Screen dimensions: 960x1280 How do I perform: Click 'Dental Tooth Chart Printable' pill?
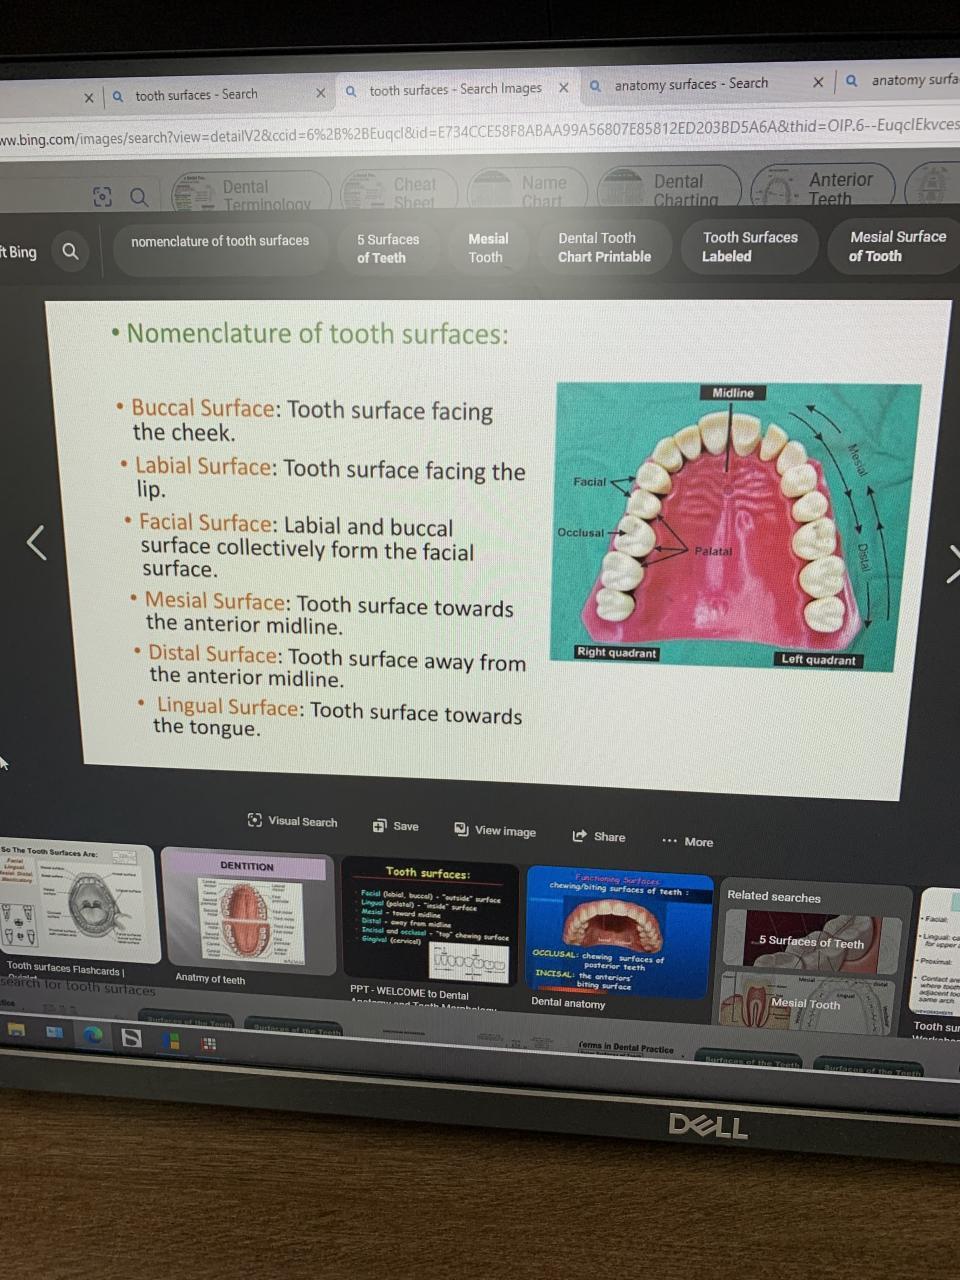[605, 247]
